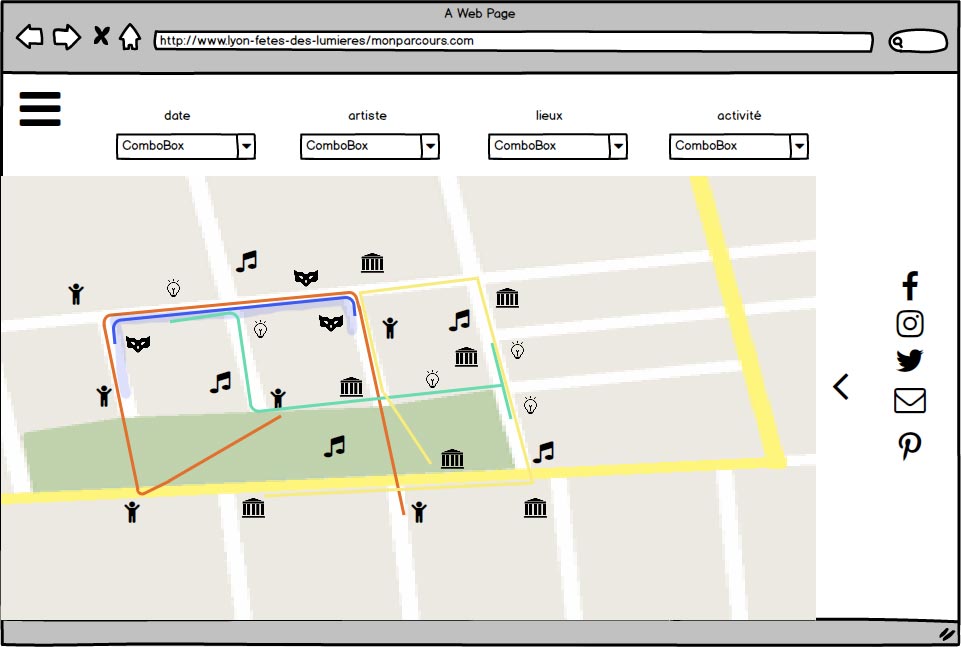Share via the Twitter bird icon
The image size is (961, 647).
(x=910, y=361)
